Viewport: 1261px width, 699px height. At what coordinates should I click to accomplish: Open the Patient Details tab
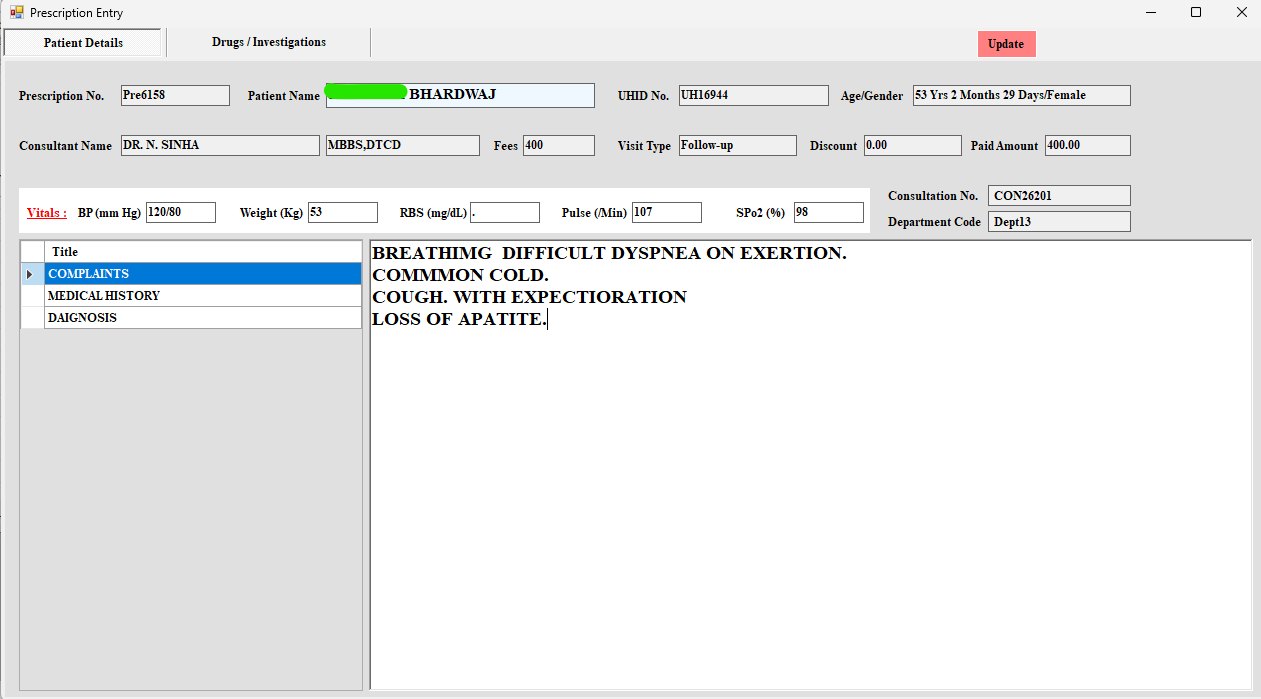click(83, 43)
